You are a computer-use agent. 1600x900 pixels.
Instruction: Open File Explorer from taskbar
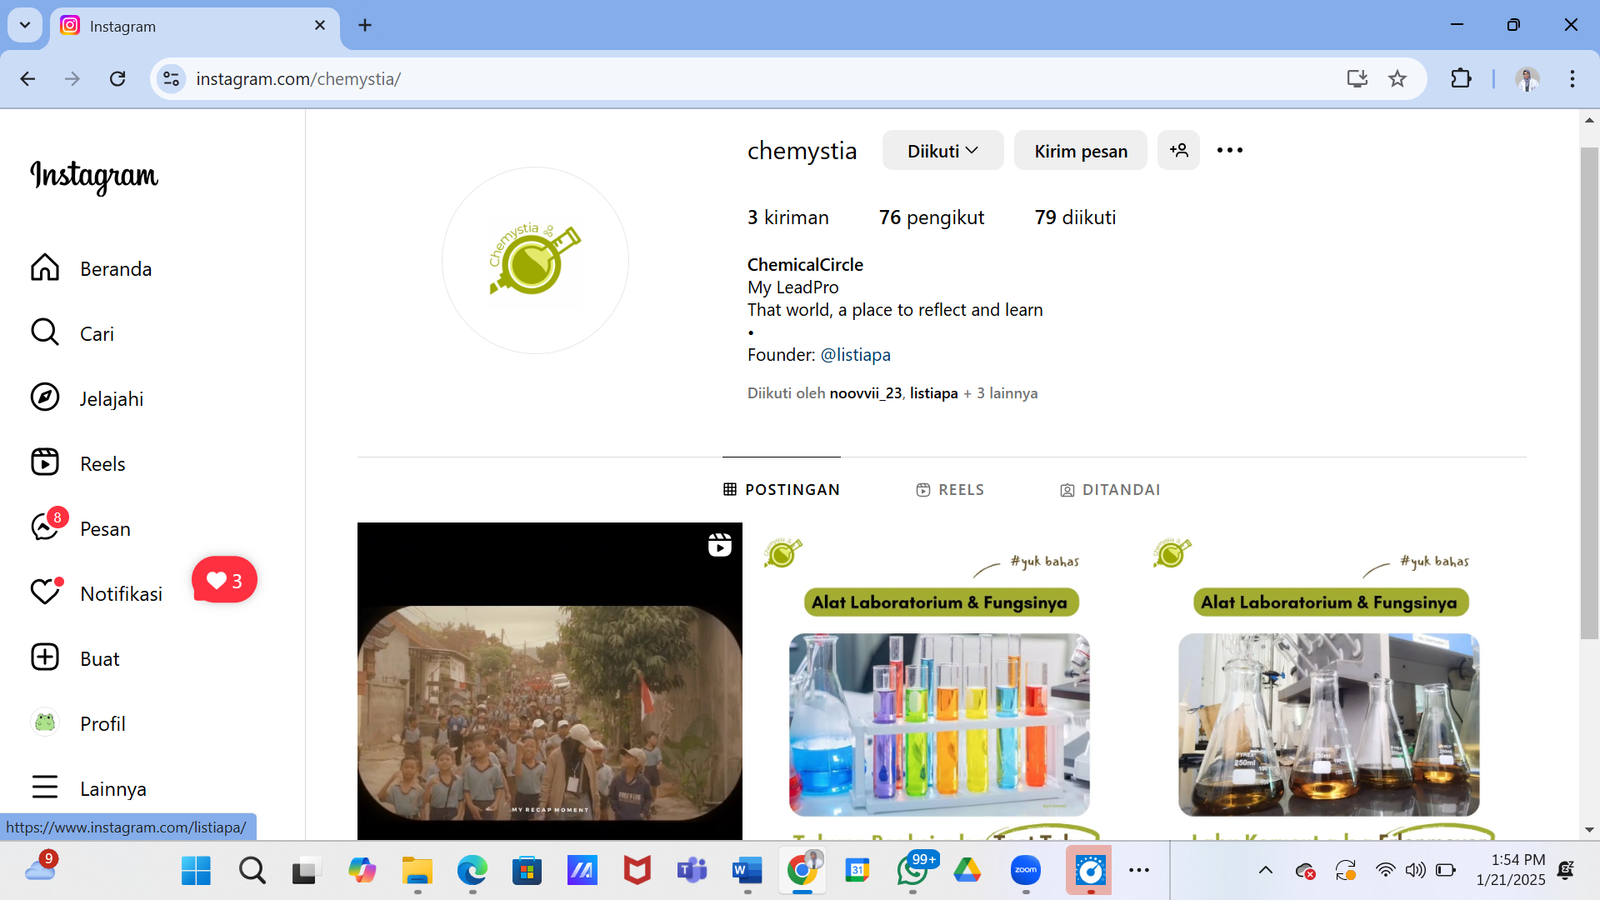tap(417, 871)
